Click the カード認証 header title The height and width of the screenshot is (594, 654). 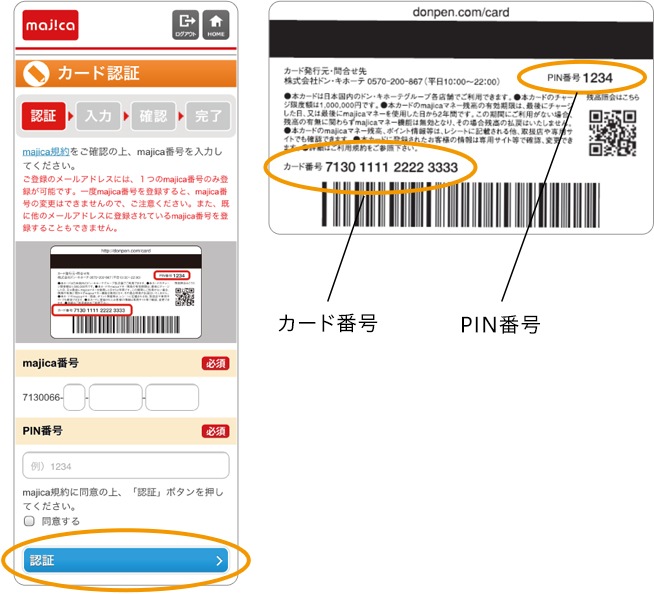pos(98,73)
